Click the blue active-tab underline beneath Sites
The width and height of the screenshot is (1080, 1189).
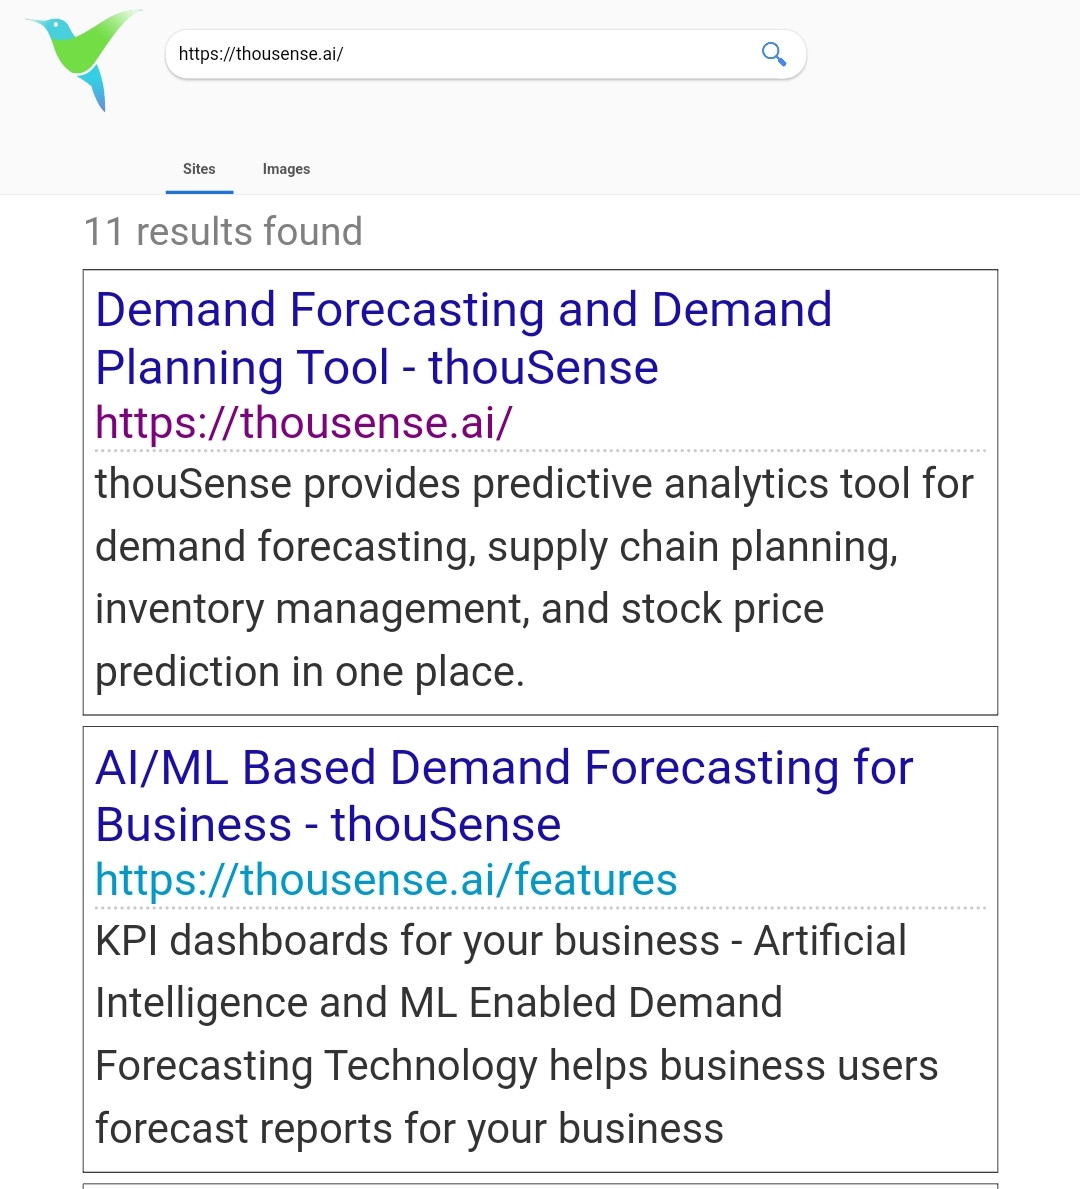(x=199, y=192)
